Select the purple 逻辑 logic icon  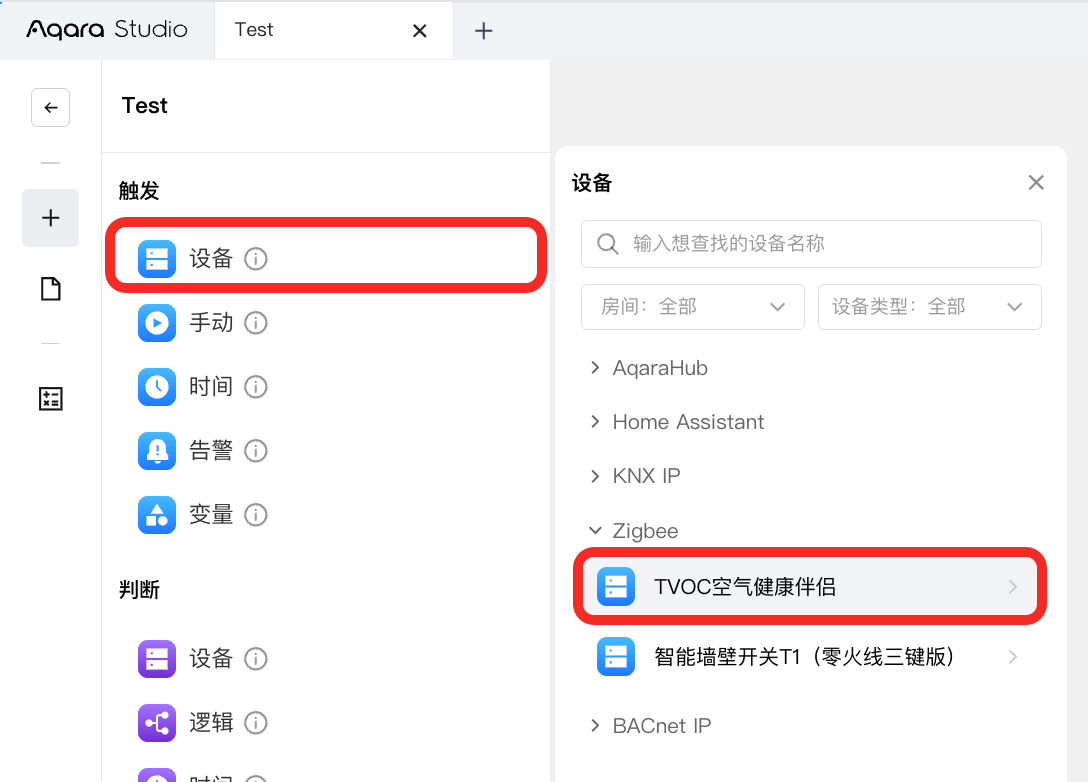coord(157,723)
